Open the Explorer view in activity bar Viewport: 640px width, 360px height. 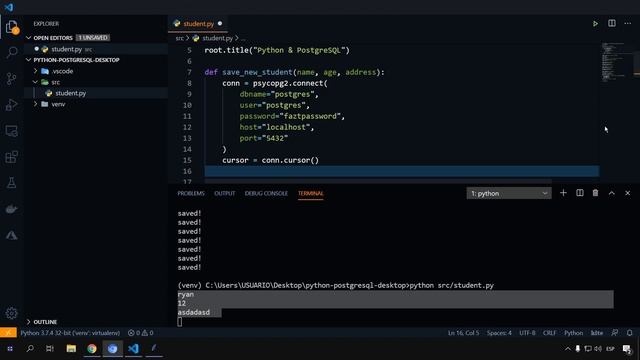[11, 27]
